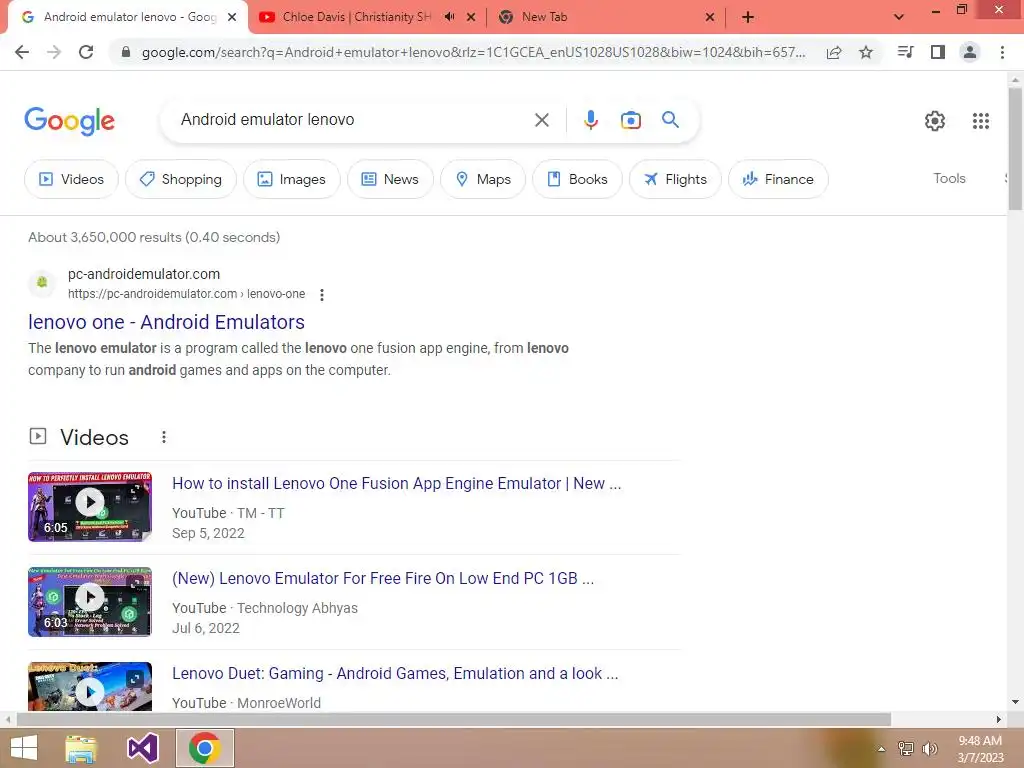
Task: Open the more options dots beside pc-androidemulator URL
Action: tap(321, 295)
